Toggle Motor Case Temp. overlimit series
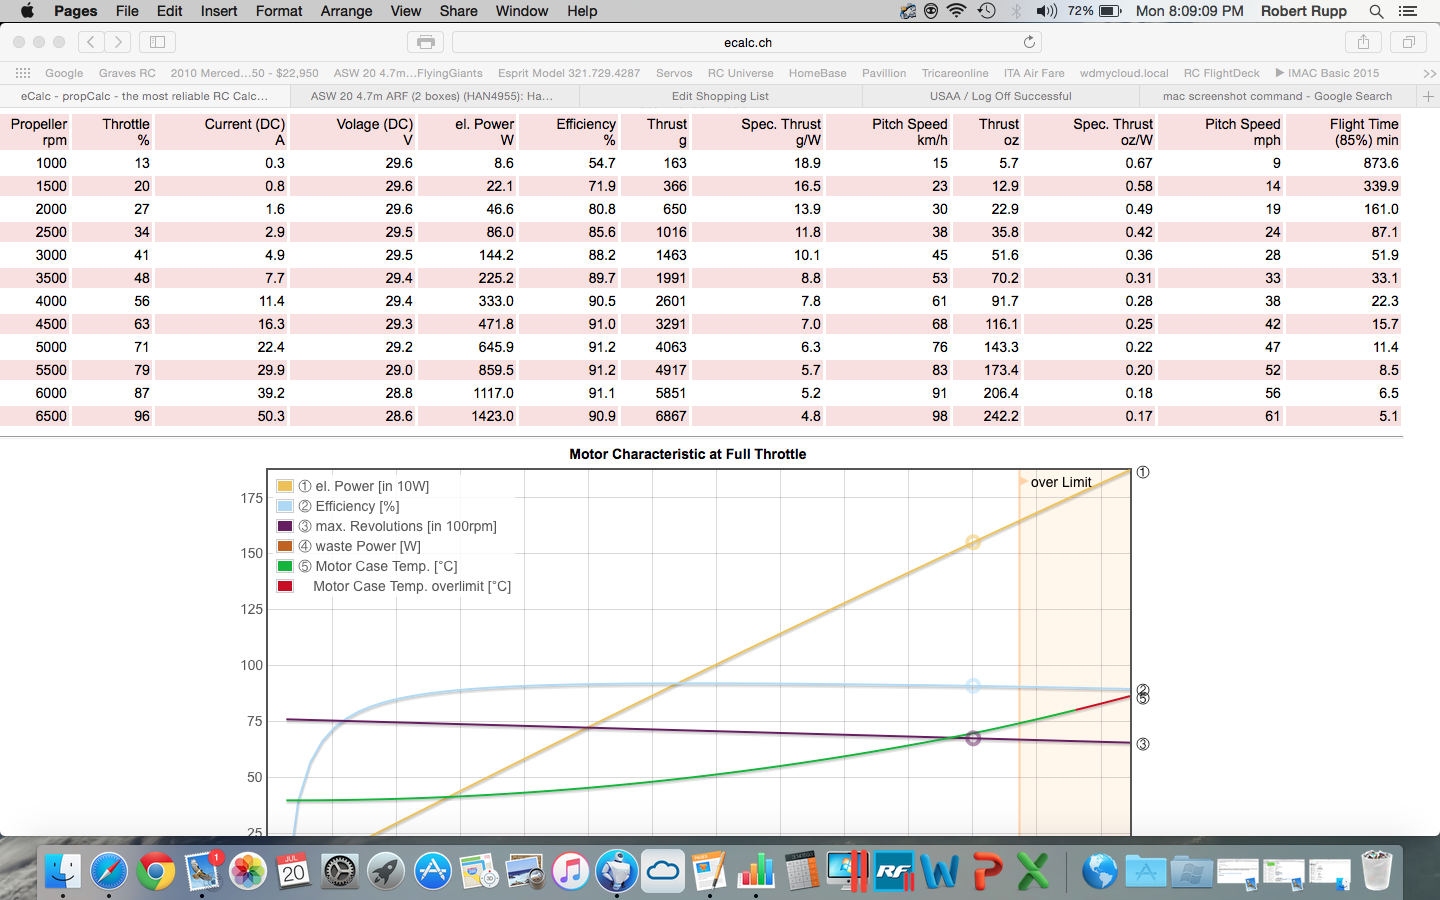Image resolution: width=1440 pixels, height=900 pixels. coord(411,586)
